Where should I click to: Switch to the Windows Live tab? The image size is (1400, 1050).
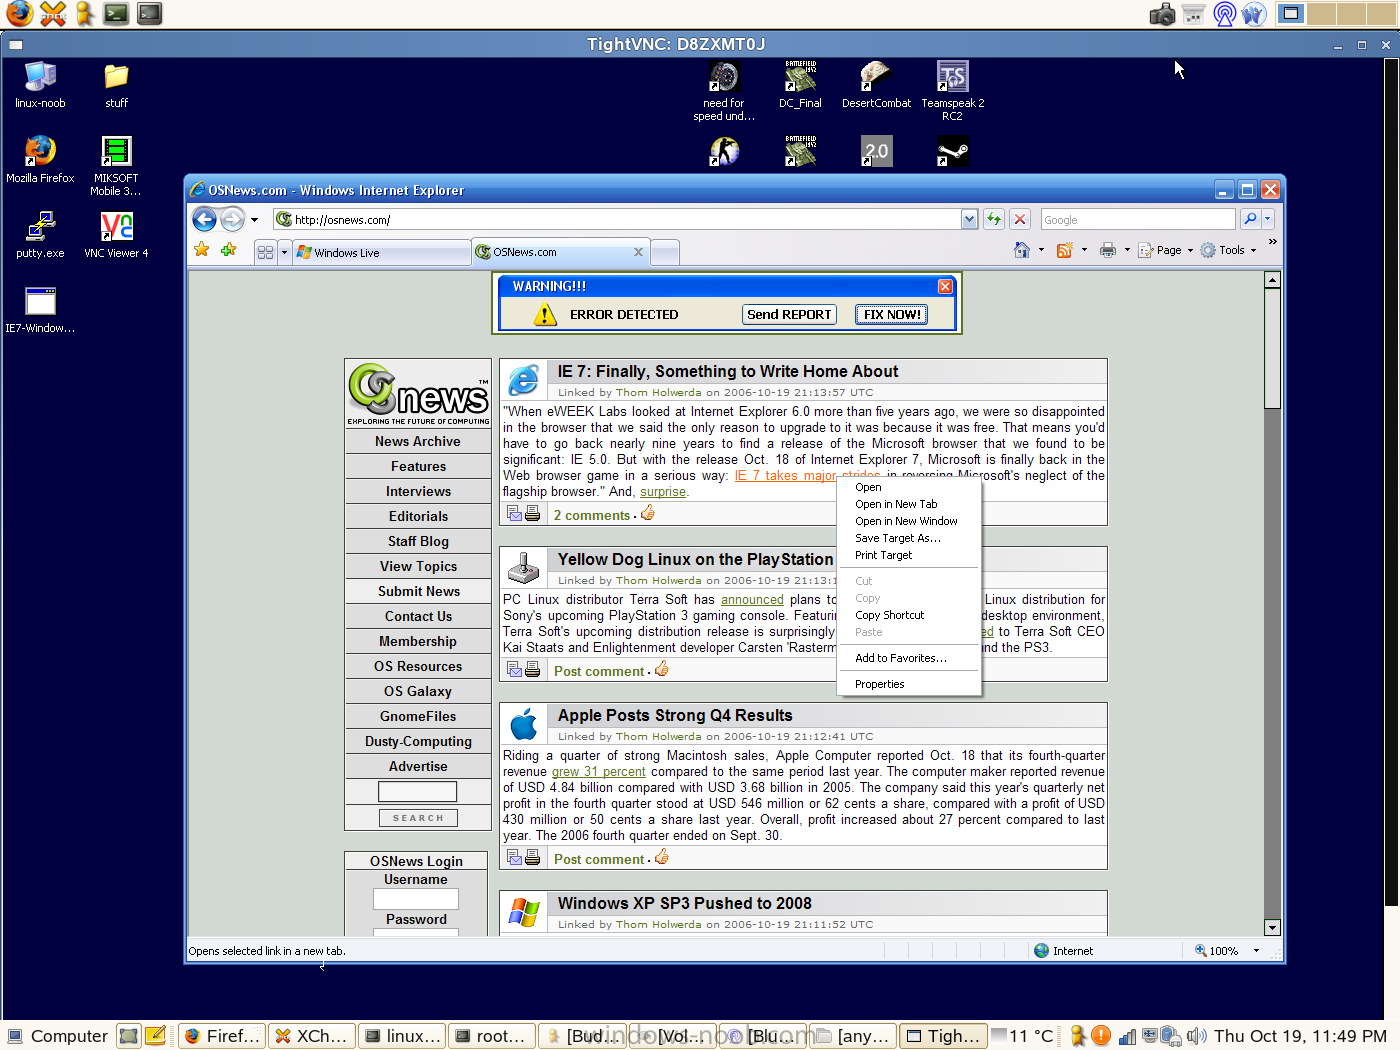tap(381, 252)
